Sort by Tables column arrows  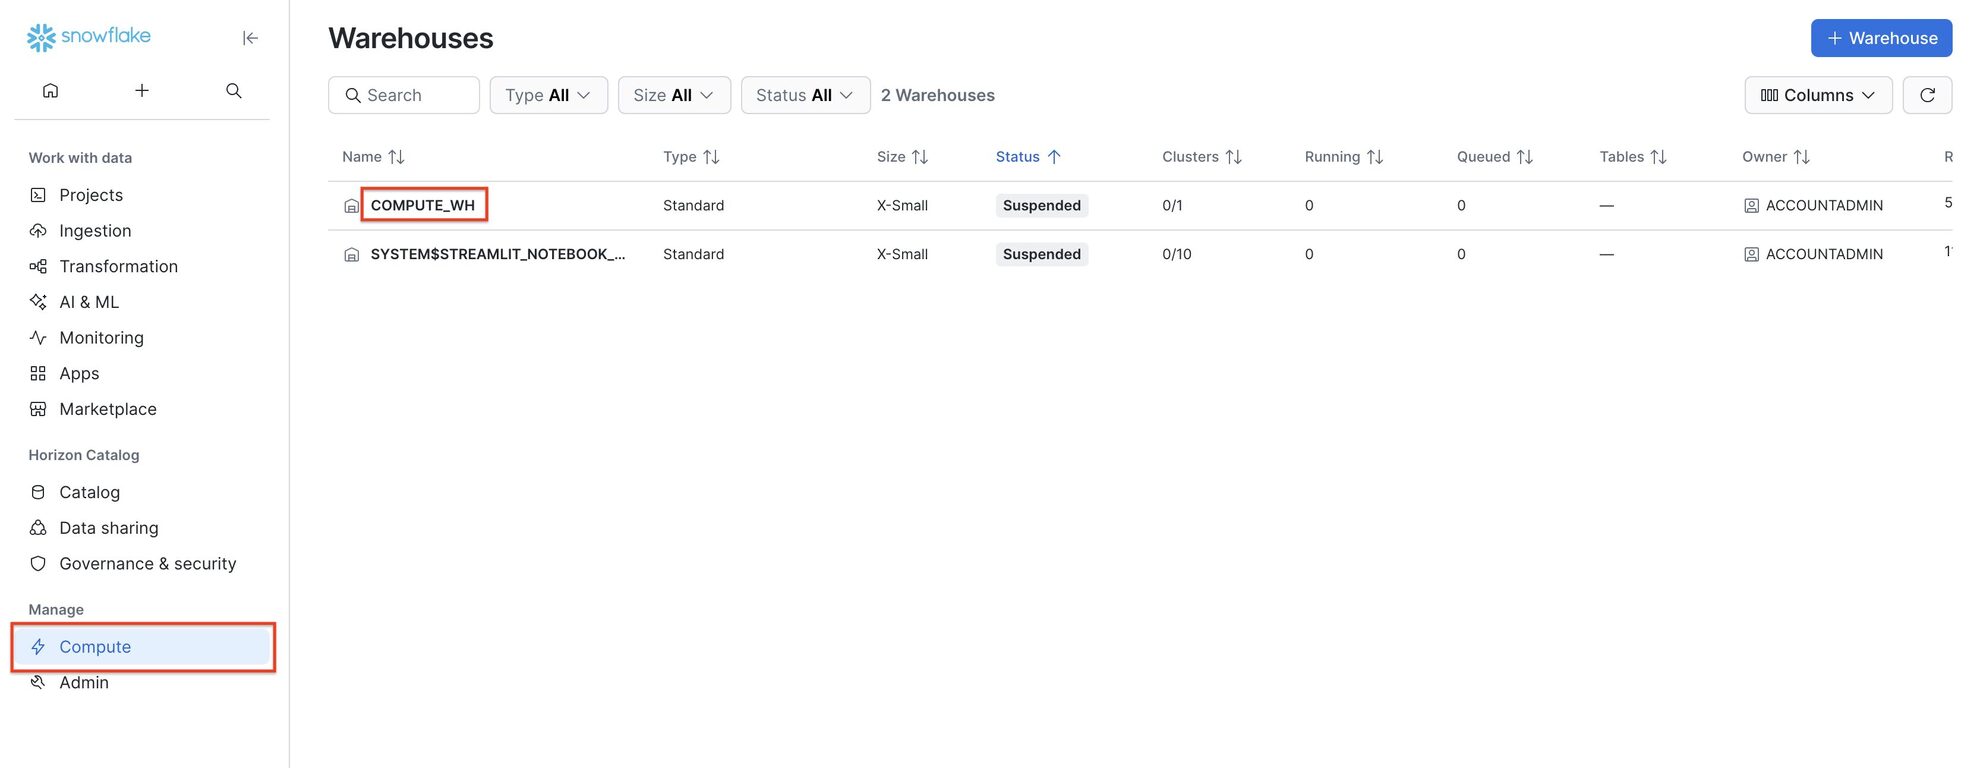pos(1658,157)
